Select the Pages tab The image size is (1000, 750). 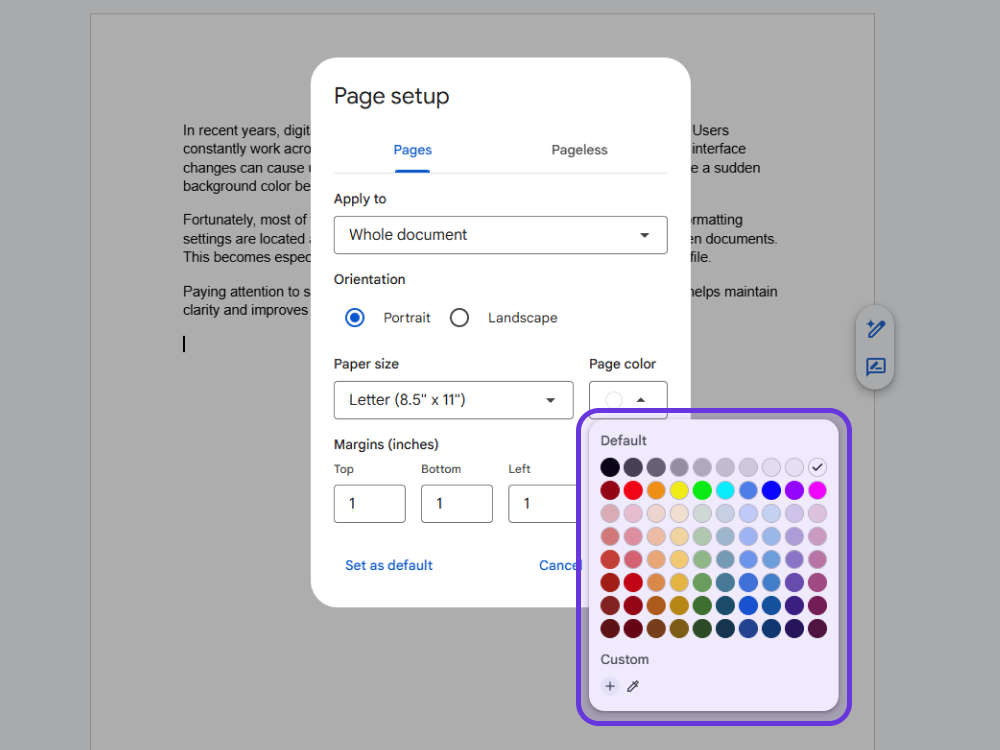412,150
